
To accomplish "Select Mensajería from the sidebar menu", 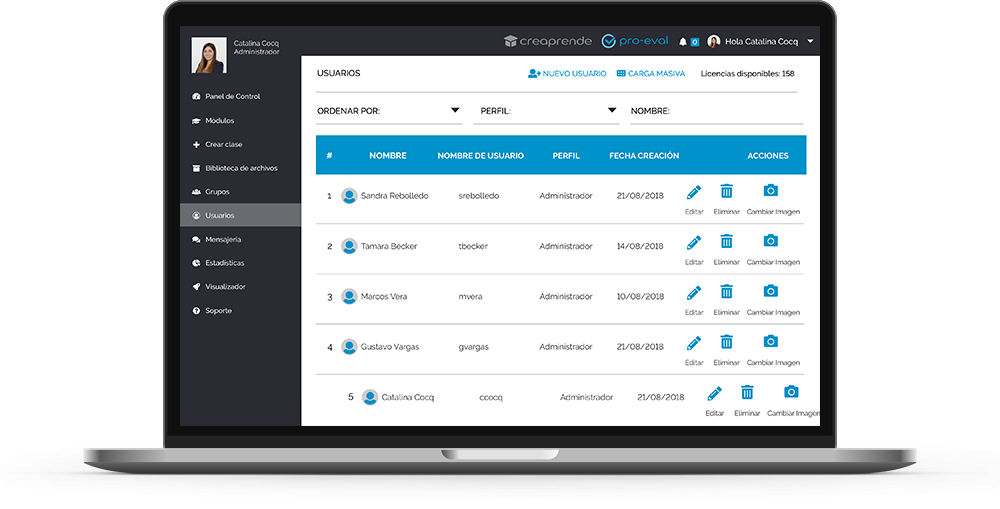I will (222, 240).
